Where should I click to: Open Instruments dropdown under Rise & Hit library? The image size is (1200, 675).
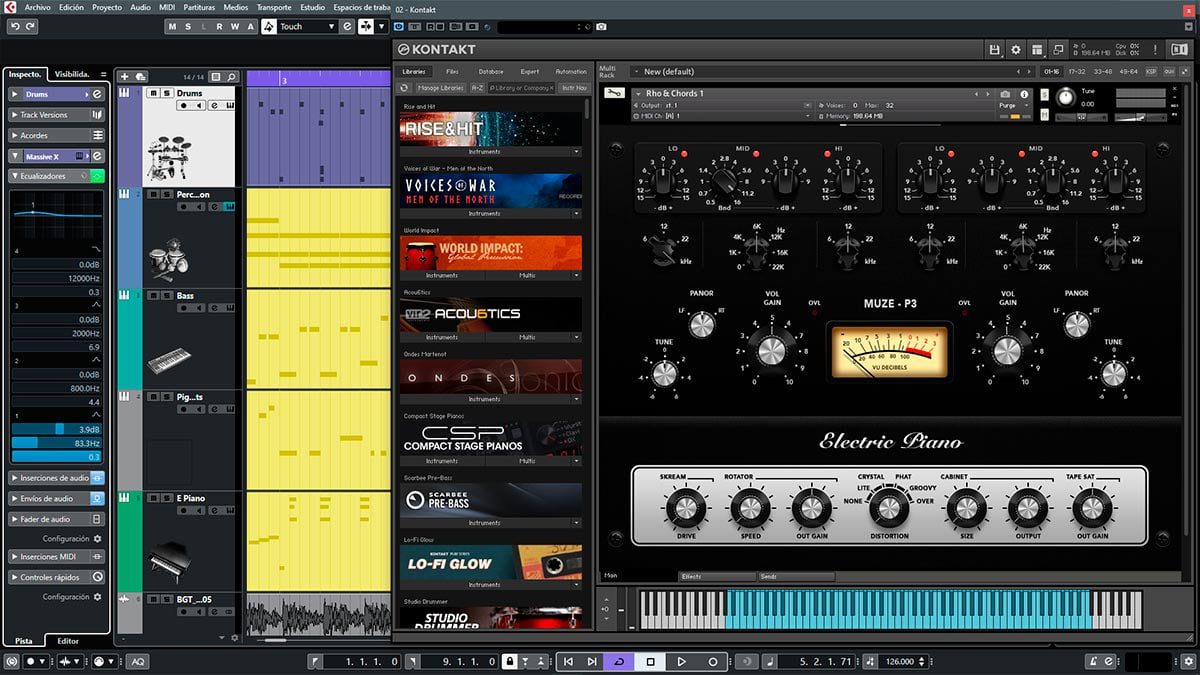(x=491, y=152)
